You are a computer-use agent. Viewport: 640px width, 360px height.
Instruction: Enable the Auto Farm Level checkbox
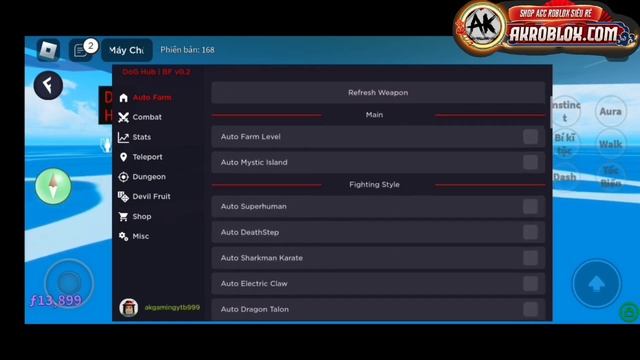530,137
